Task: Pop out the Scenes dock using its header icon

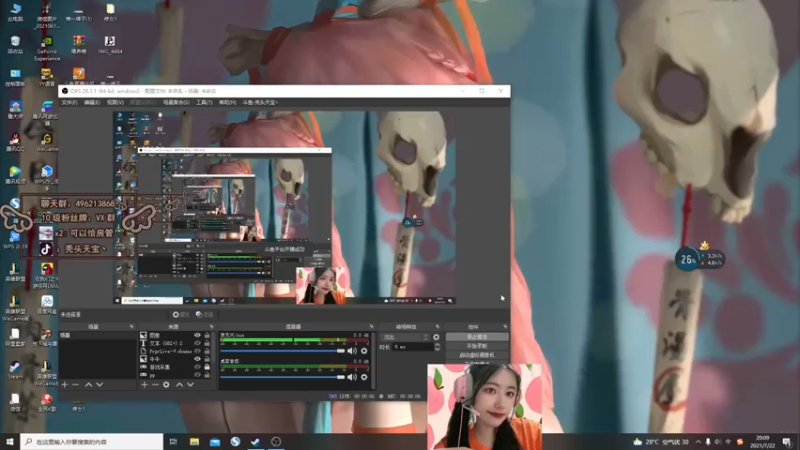Action: pyautogui.click(x=132, y=327)
